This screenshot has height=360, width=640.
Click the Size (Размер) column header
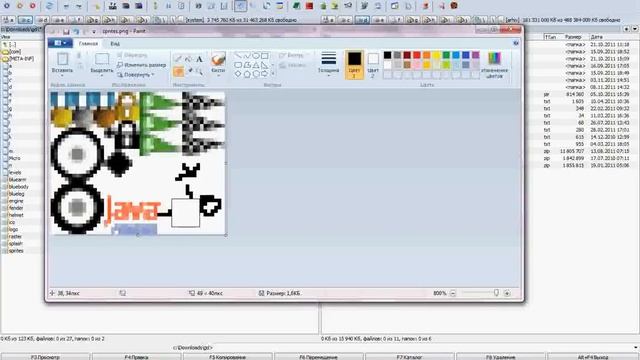coord(573,37)
